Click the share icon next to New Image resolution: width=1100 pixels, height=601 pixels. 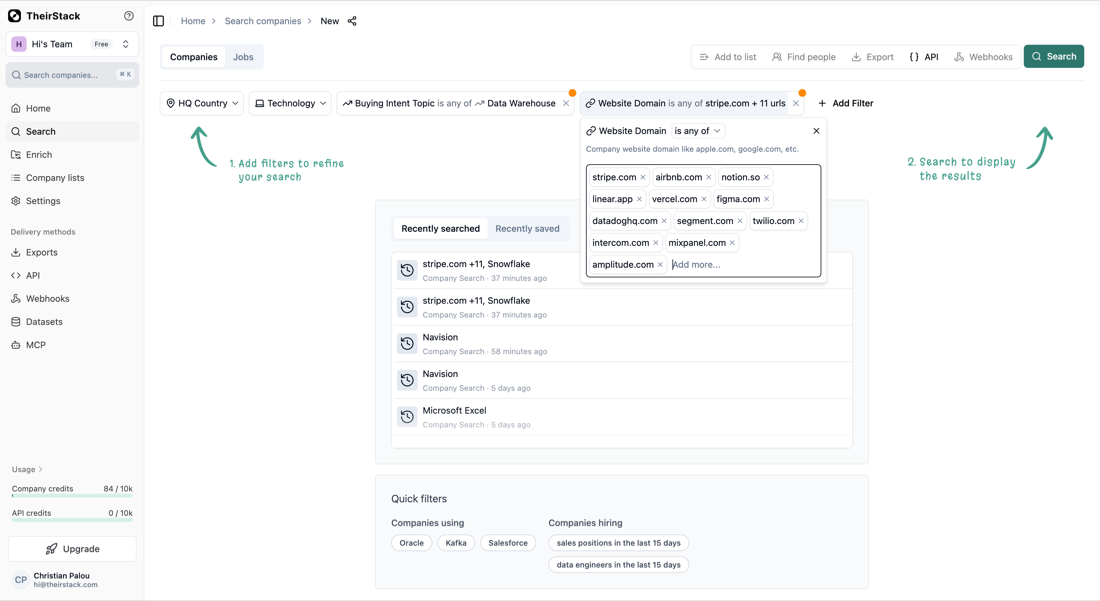(x=352, y=21)
